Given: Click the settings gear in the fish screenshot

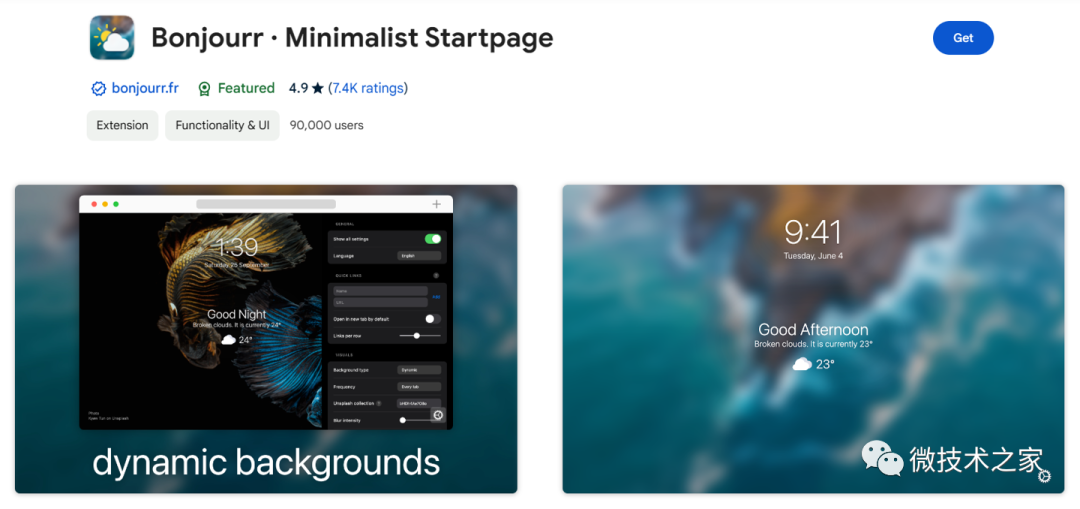Looking at the screenshot, I should [439, 415].
